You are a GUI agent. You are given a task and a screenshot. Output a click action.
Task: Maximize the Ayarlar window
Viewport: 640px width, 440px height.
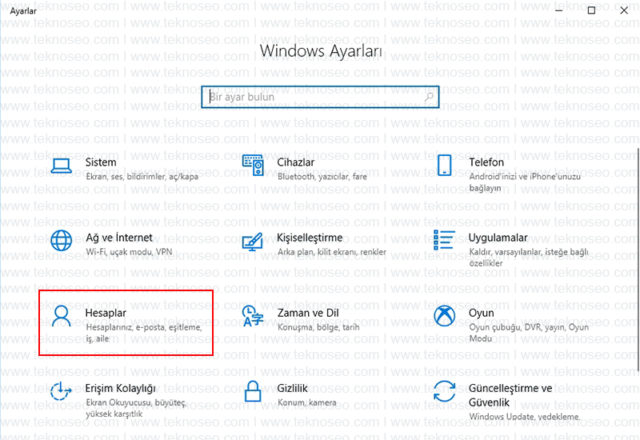coord(591,11)
